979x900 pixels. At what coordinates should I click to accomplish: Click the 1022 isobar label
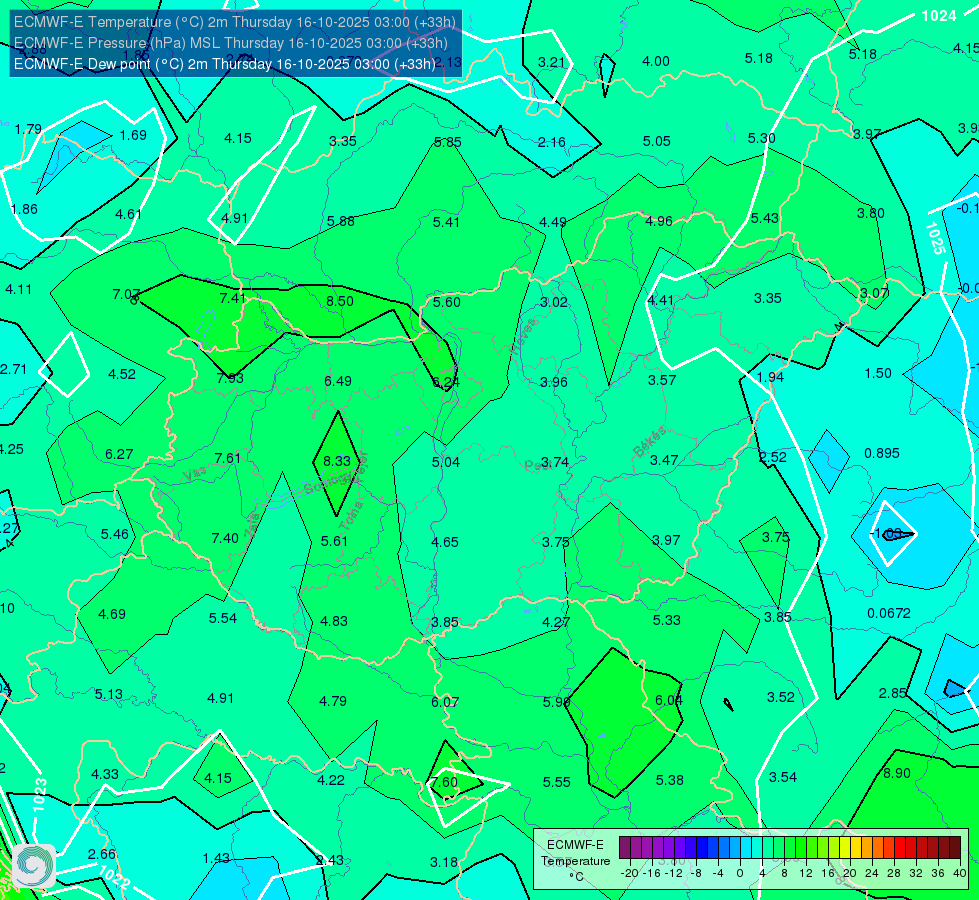[x=114, y=877]
